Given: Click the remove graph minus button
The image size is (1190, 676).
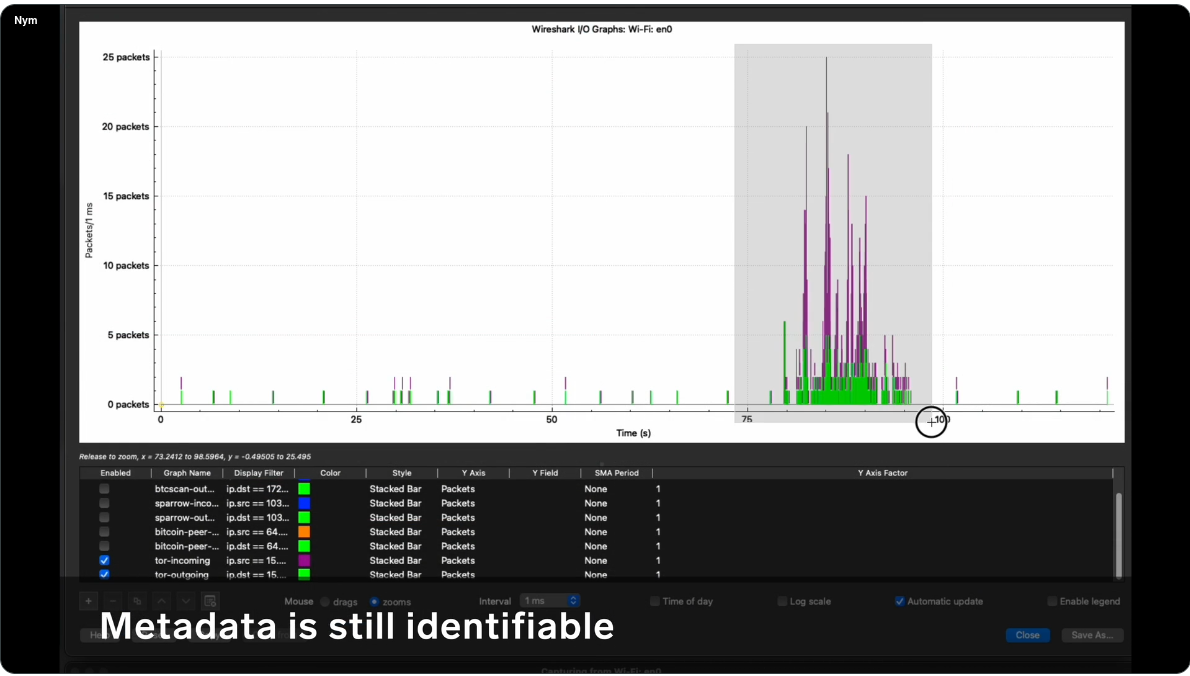Looking at the screenshot, I should click(112, 601).
